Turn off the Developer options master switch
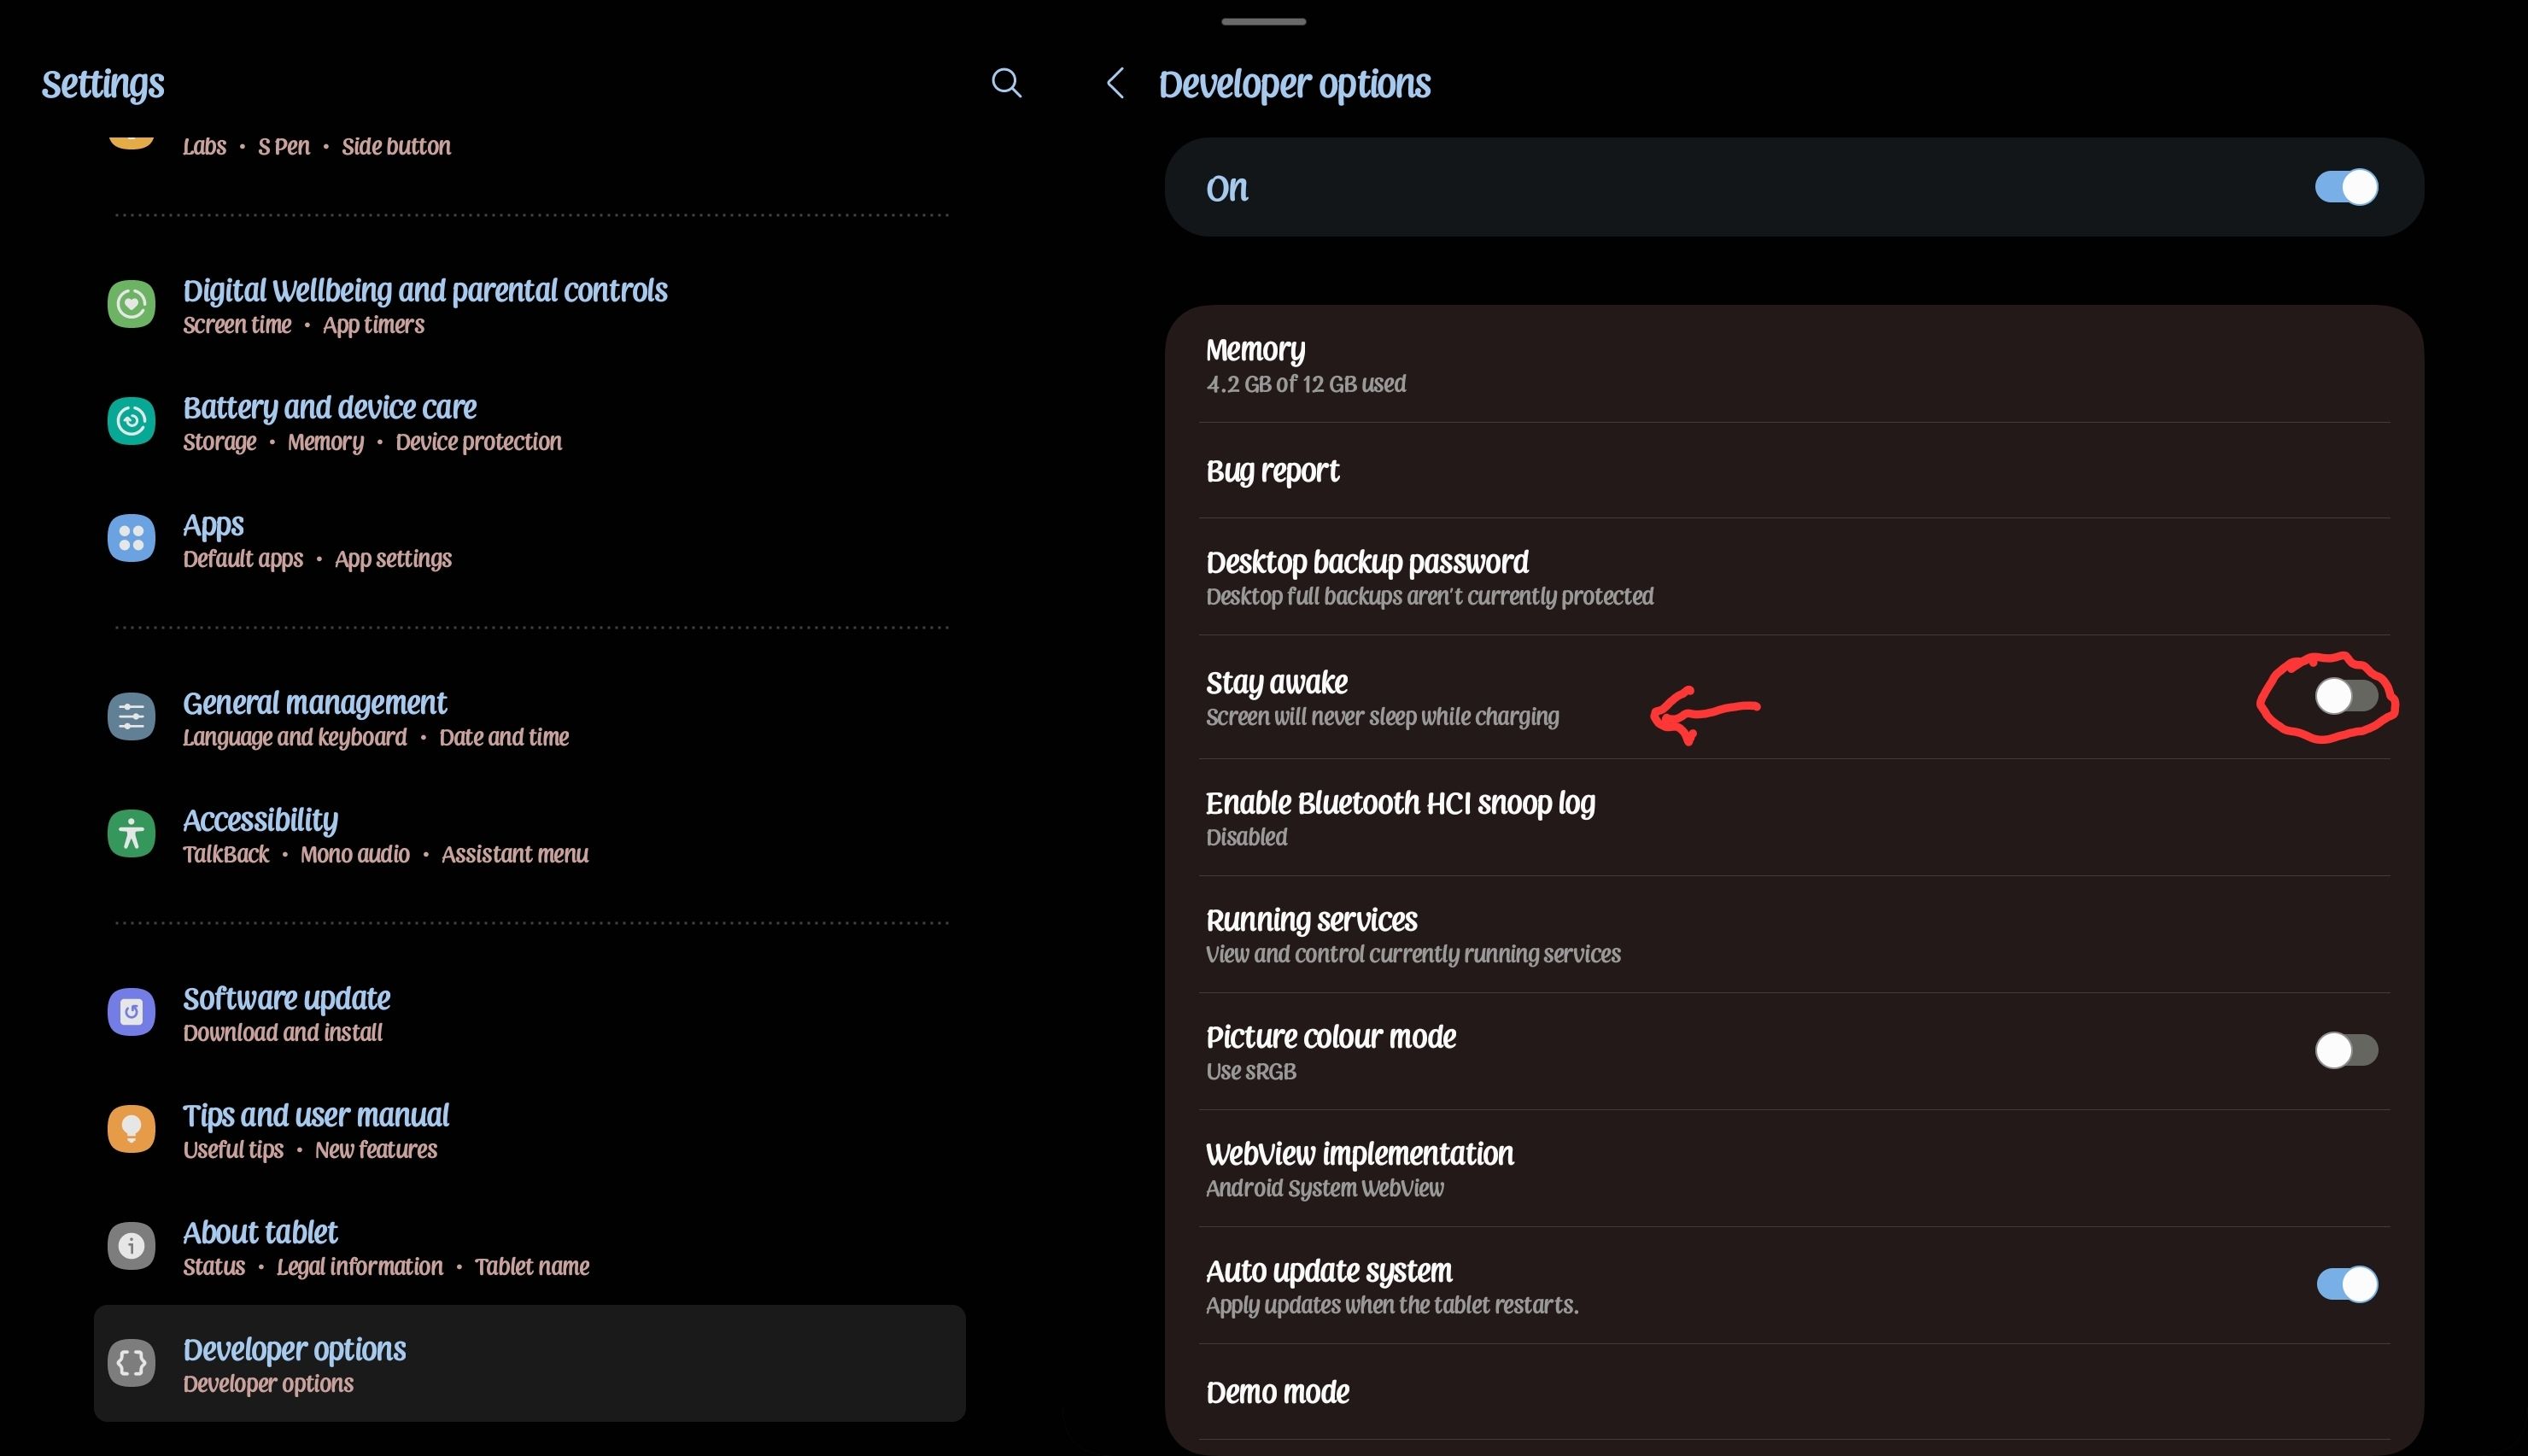 coord(2345,186)
